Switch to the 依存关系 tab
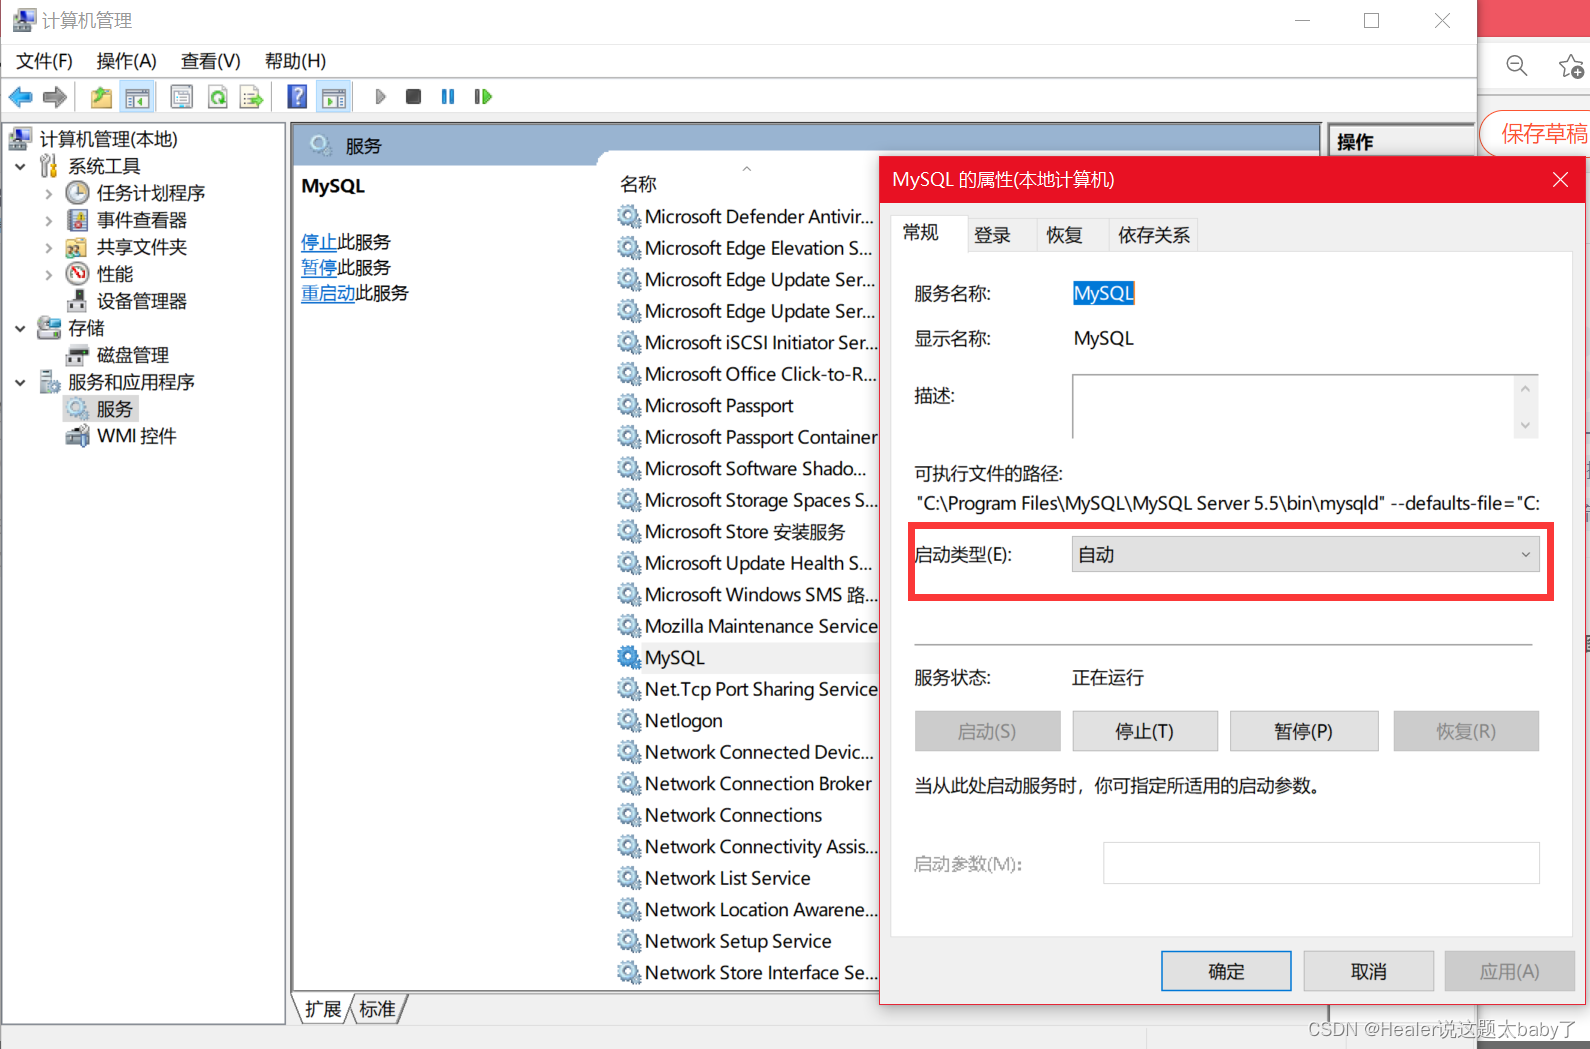The height and width of the screenshot is (1049, 1590). click(1154, 235)
